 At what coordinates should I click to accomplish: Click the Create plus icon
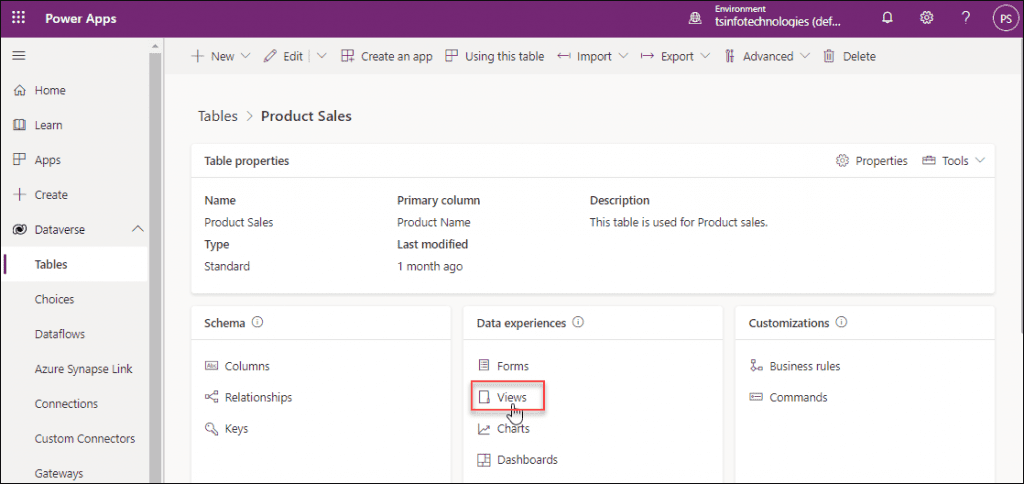click(20, 195)
